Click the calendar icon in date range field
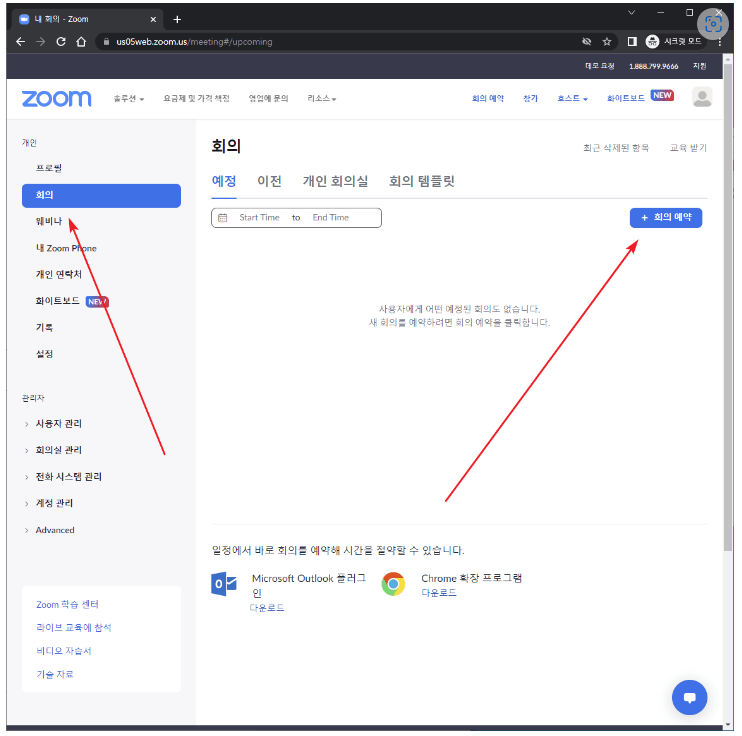The width and height of the screenshot is (742, 736). click(222, 218)
